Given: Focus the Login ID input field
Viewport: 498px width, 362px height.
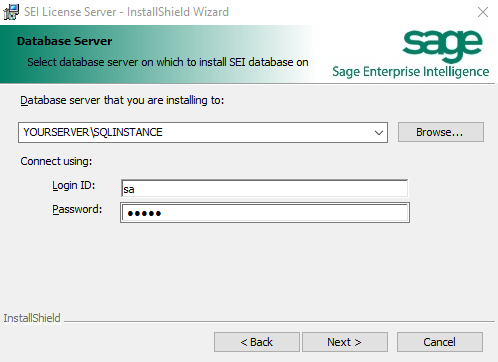Looking at the screenshot, I should pyautogui.click(x=264, y=189).
